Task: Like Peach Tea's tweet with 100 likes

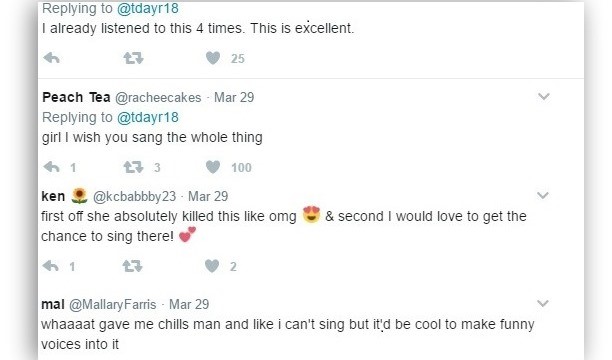Action: click(213, 168)
